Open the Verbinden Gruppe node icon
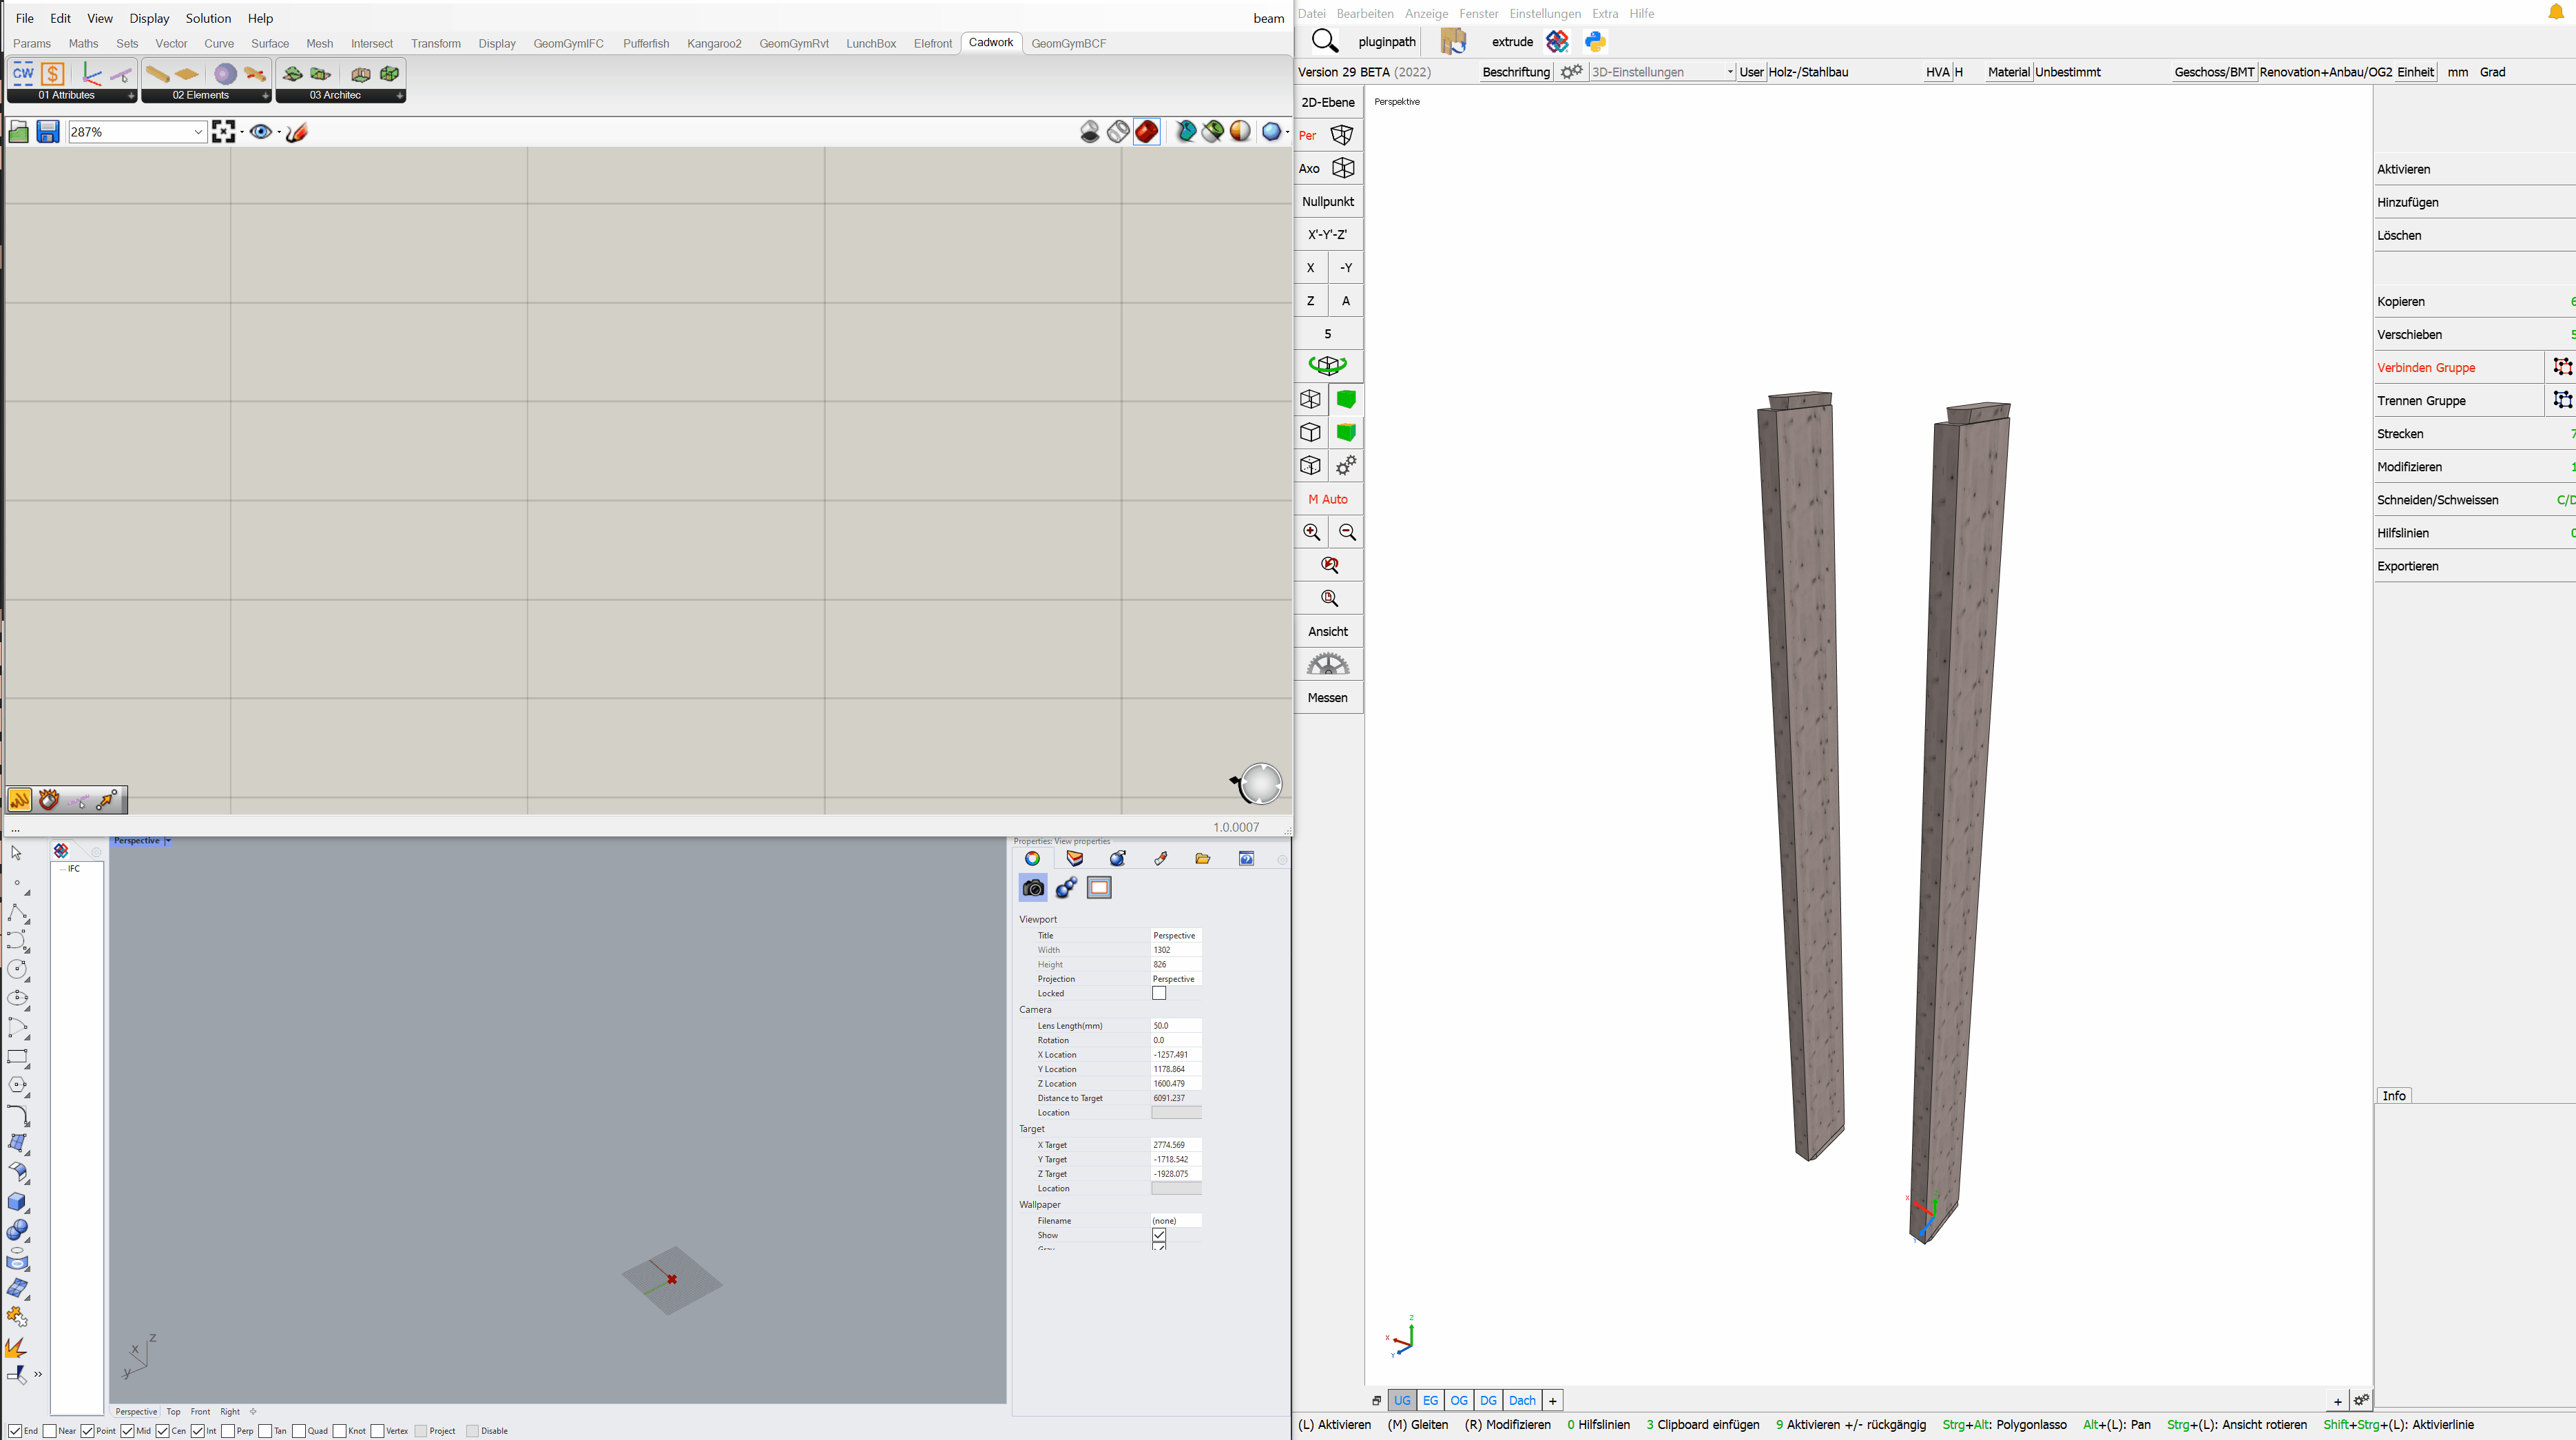Screen dimensions: 2576x1440 pyautogui.click(x=2562, y=367)
